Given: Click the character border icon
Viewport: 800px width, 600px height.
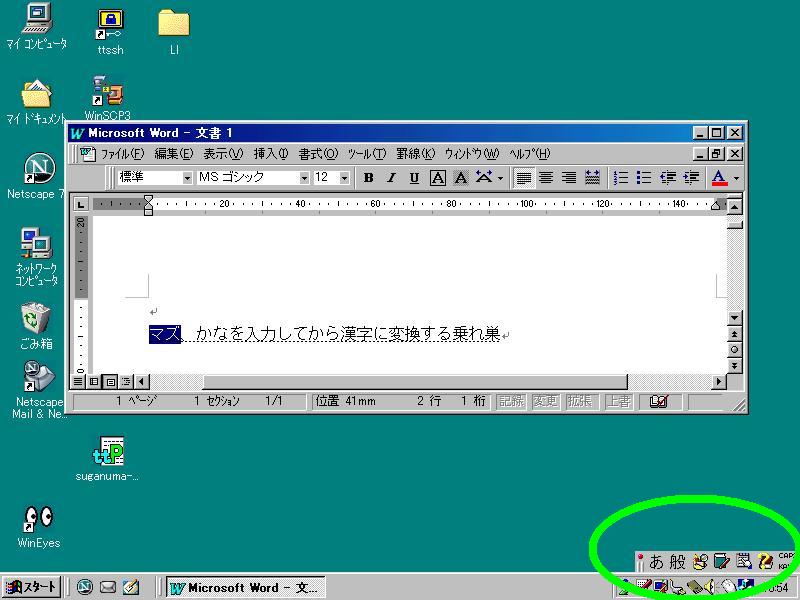Looking at the screenshot, I should coord(437,178).
